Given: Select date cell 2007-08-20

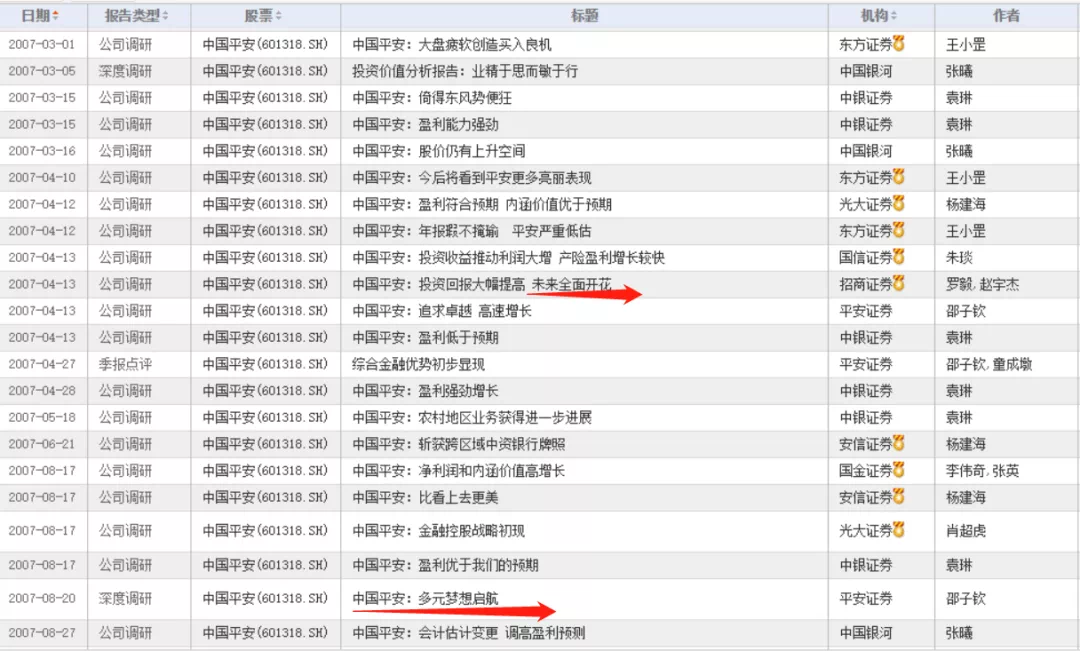Looking at the screenshot, I should 41,598.
